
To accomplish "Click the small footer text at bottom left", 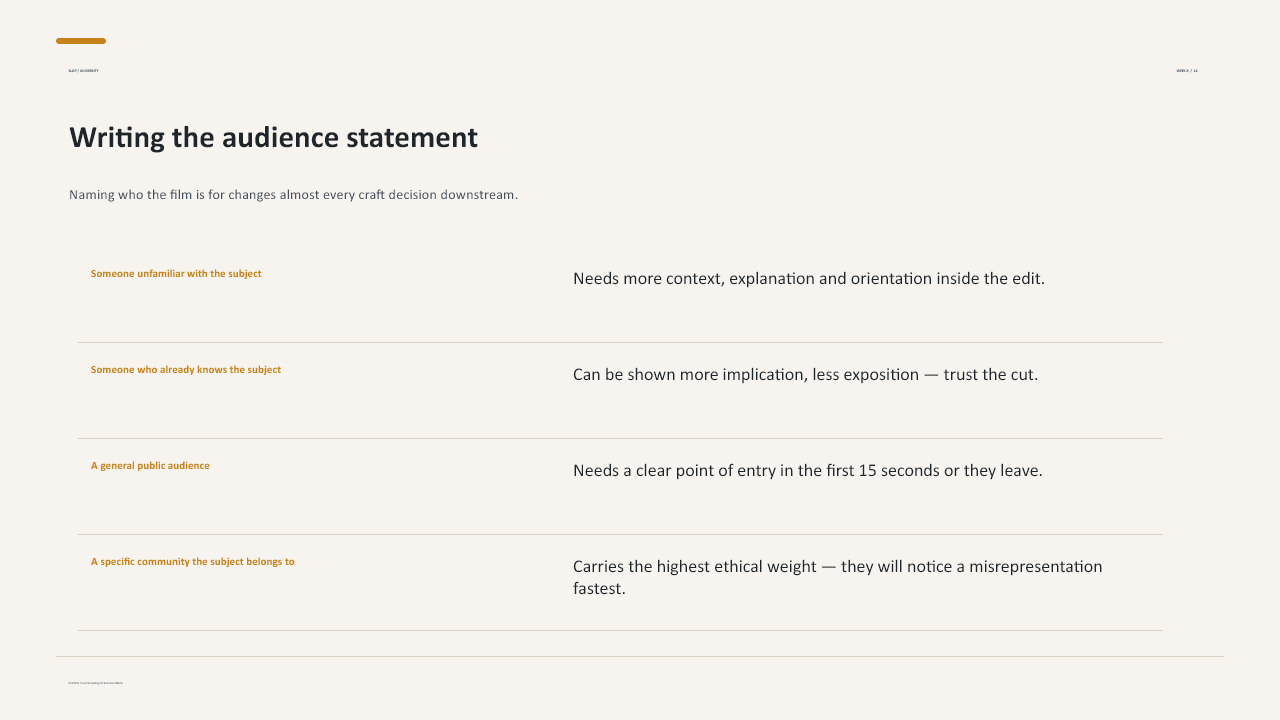I will coord(96,683).
